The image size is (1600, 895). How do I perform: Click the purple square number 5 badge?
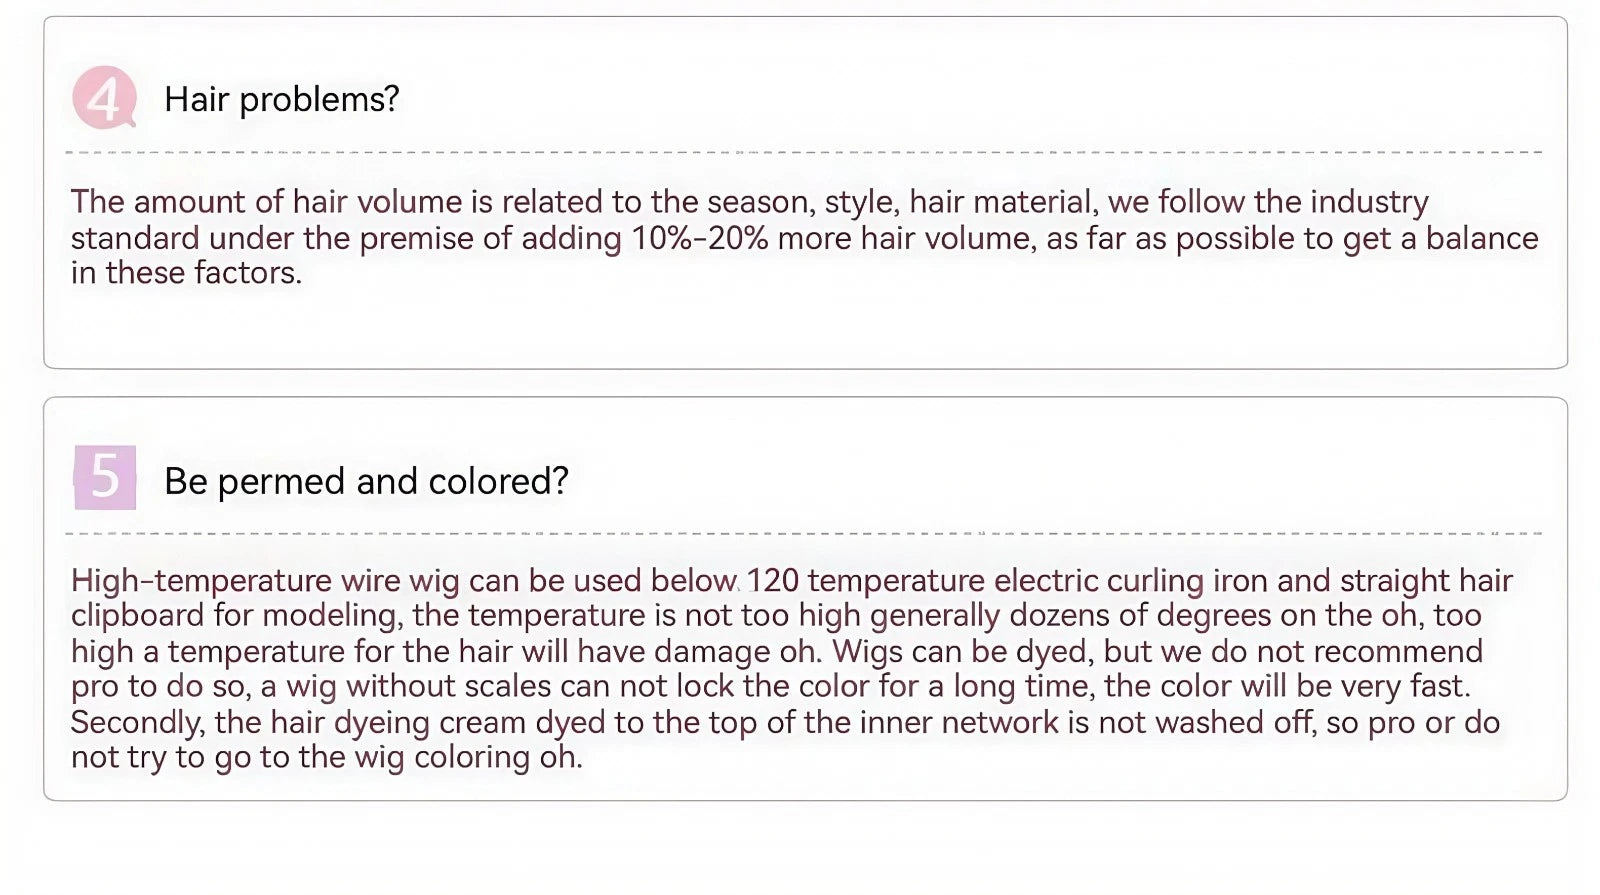[105, 477]
